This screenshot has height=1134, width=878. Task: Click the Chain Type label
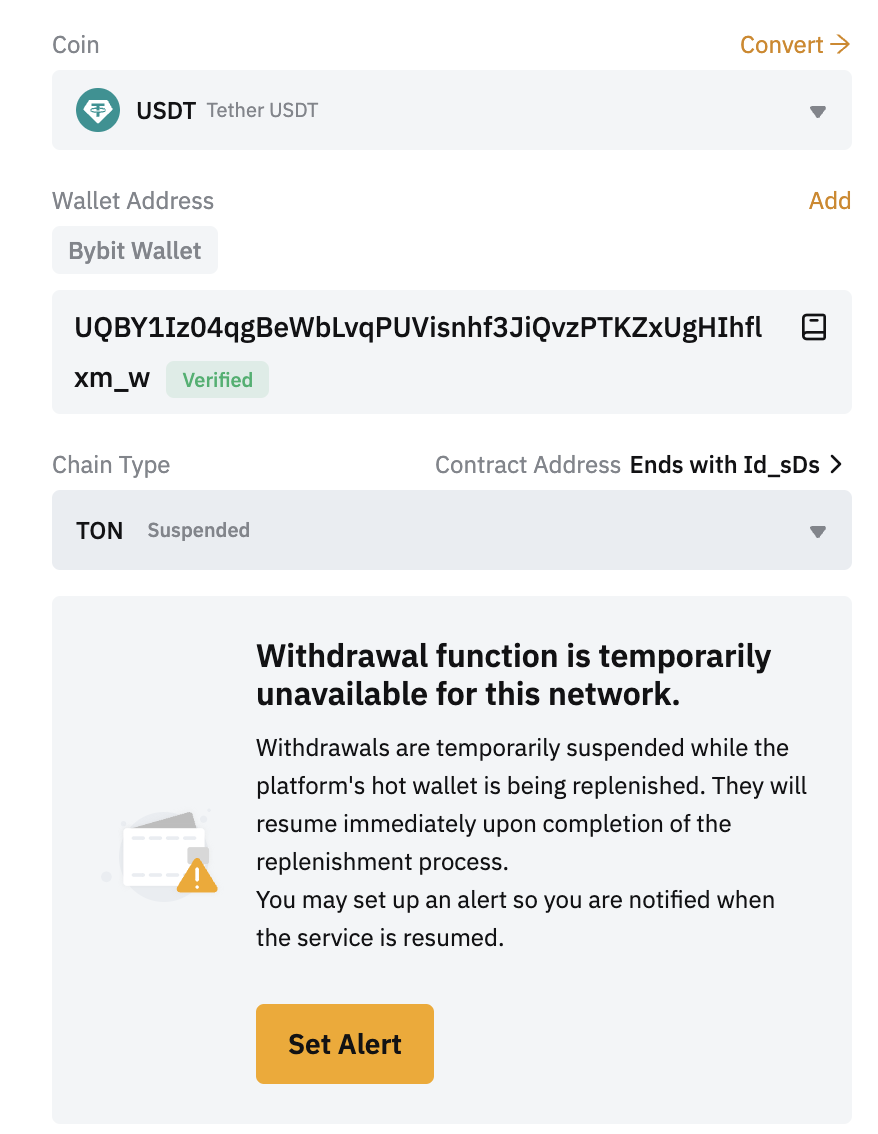tap(111, 465)
